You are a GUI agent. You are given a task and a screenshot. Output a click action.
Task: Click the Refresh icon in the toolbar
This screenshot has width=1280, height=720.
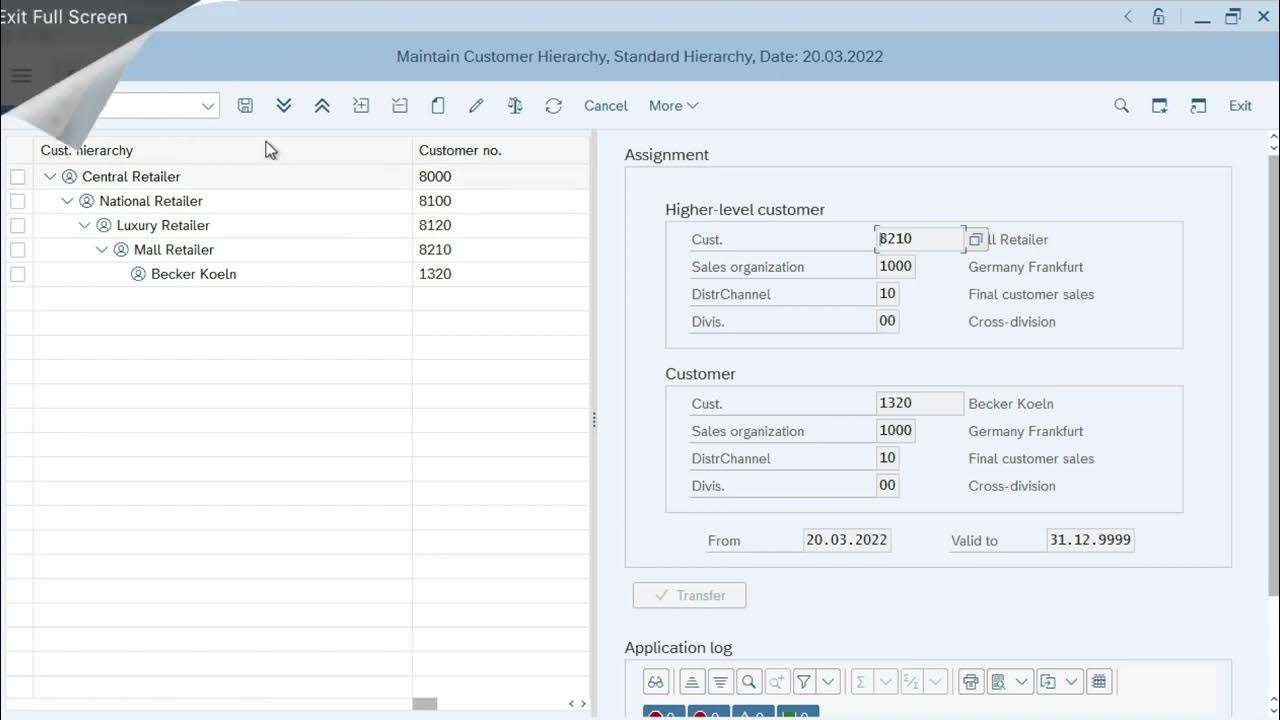click(554, 106)
